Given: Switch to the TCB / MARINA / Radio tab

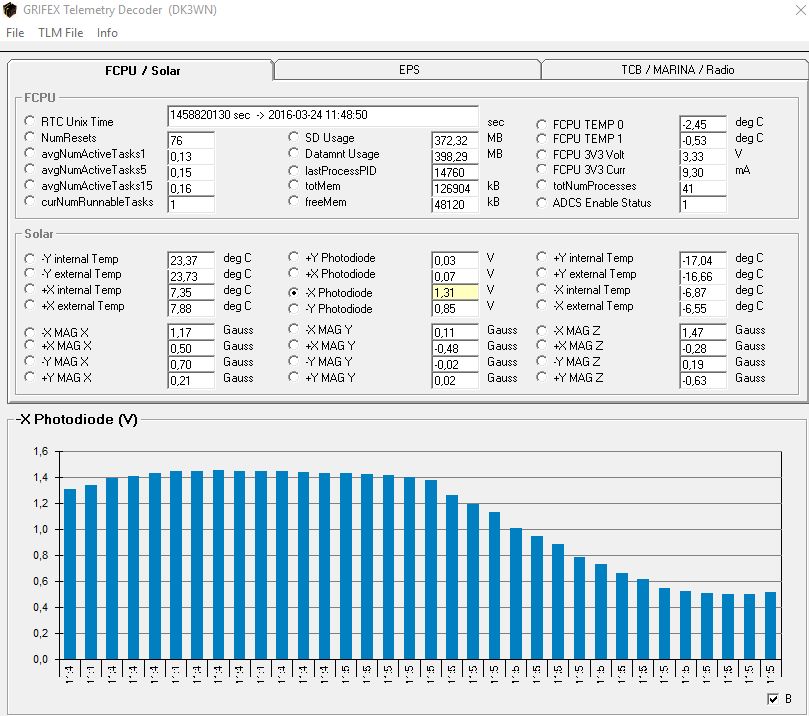Looking at the screenshot, I should pyautogui.click(x=676, y=70).
